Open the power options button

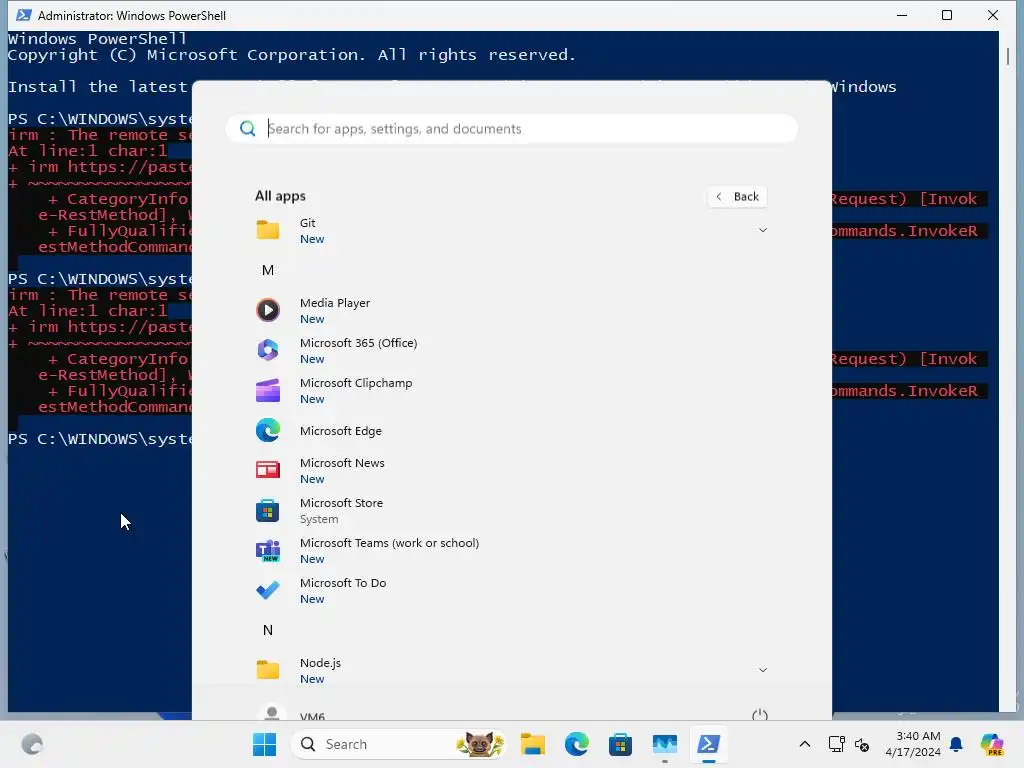(x=760, y=714)
